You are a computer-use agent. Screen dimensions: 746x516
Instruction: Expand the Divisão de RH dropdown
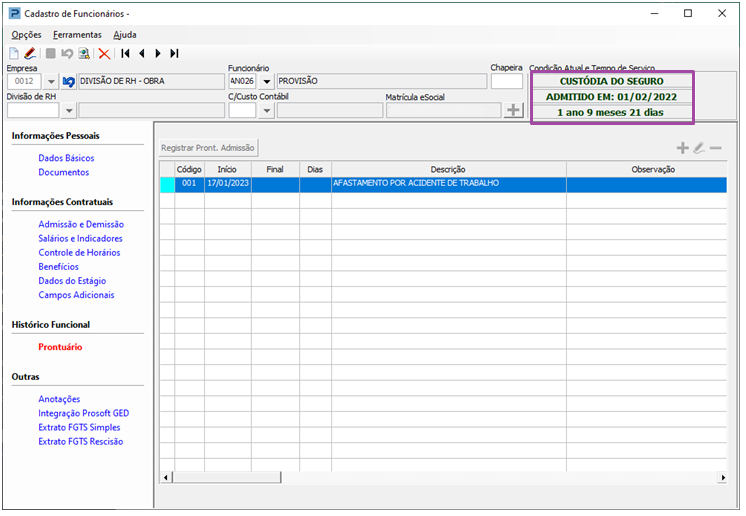(68, 111)
